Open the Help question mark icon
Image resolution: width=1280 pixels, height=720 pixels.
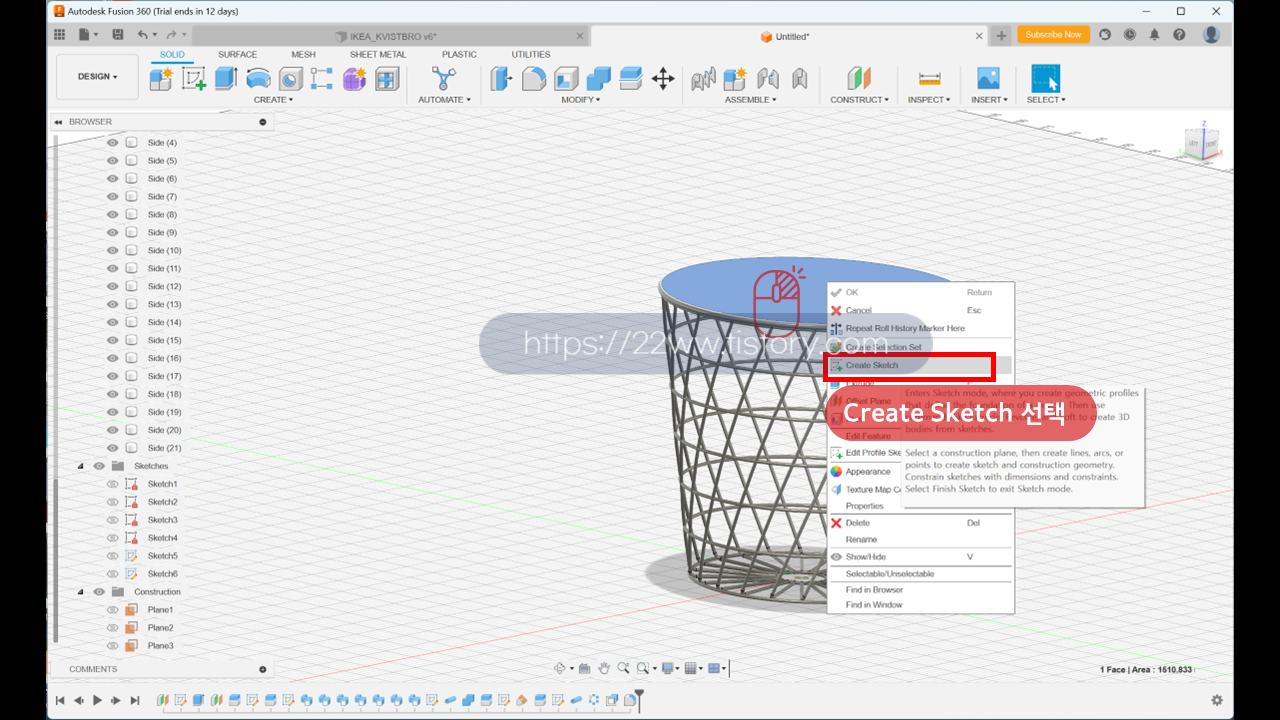(x=1179, y=35)
